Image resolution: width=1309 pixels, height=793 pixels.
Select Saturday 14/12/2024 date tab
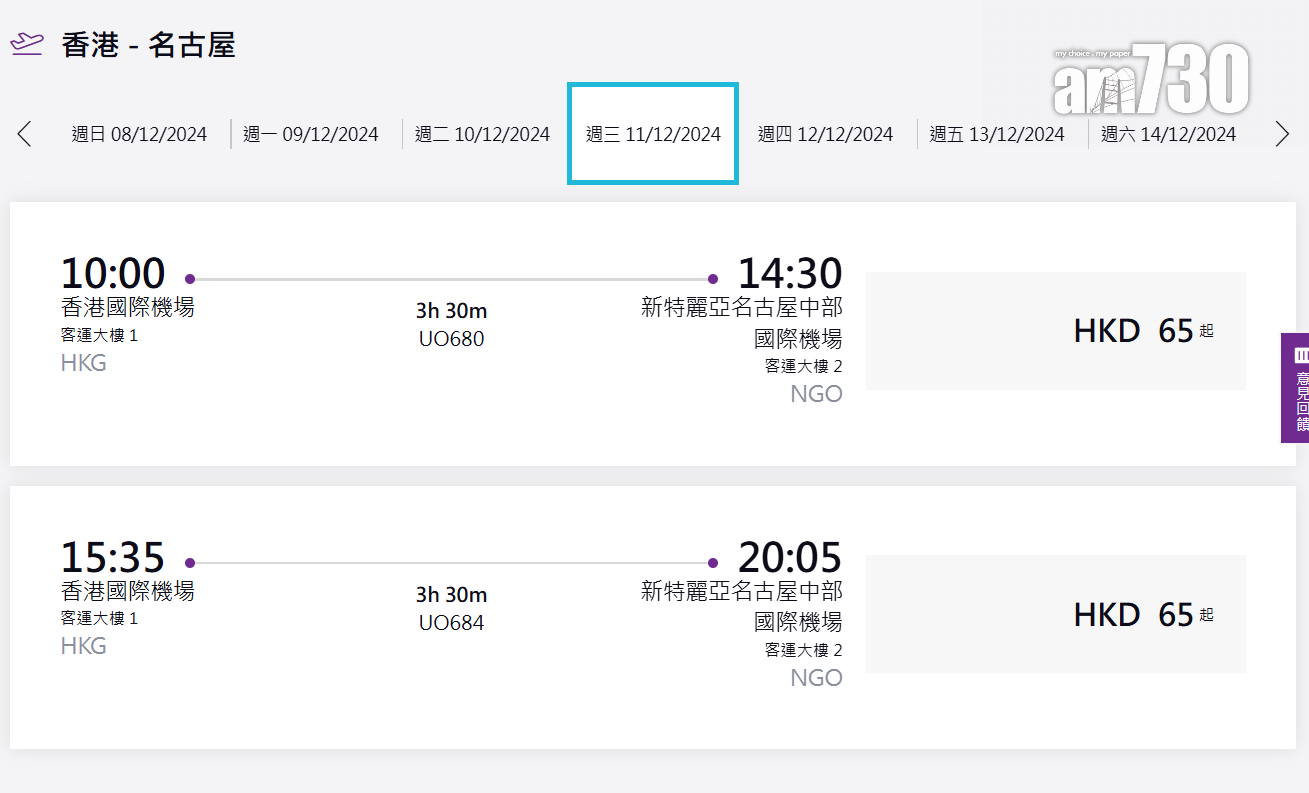click(1168, 134)
